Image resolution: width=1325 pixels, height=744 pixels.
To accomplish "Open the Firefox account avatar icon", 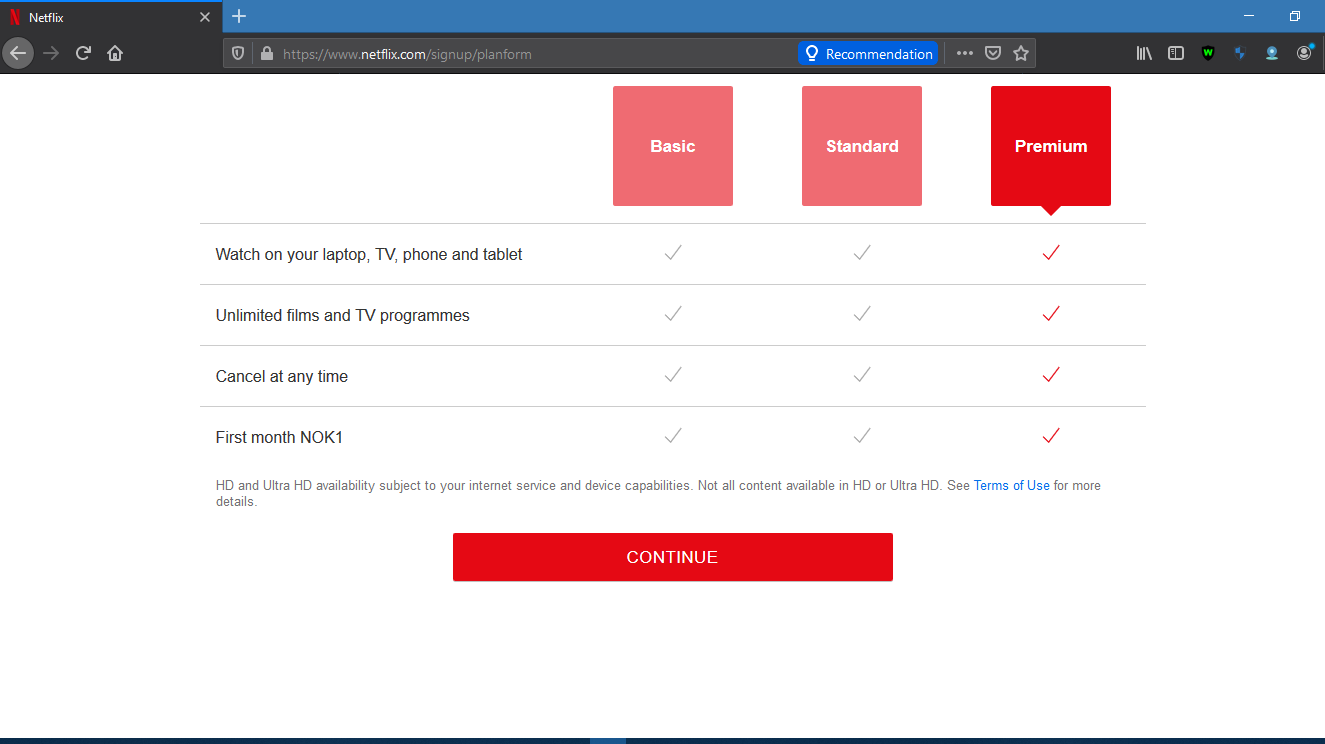I will click(1304, 52).
